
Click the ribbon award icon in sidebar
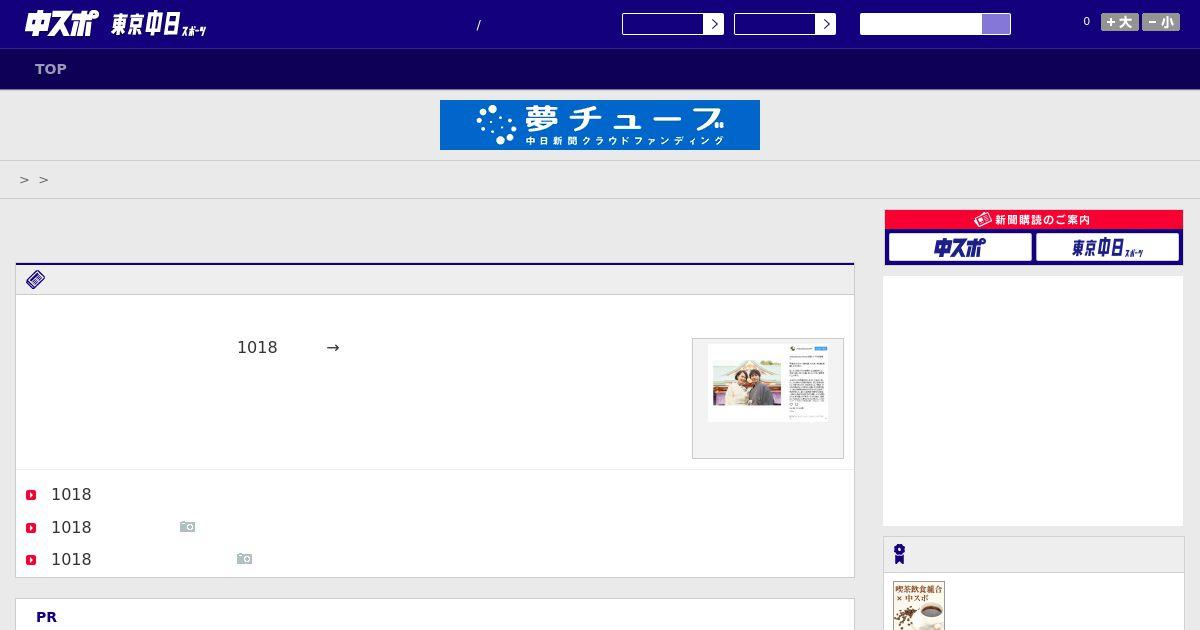click(x=899, y=554)
